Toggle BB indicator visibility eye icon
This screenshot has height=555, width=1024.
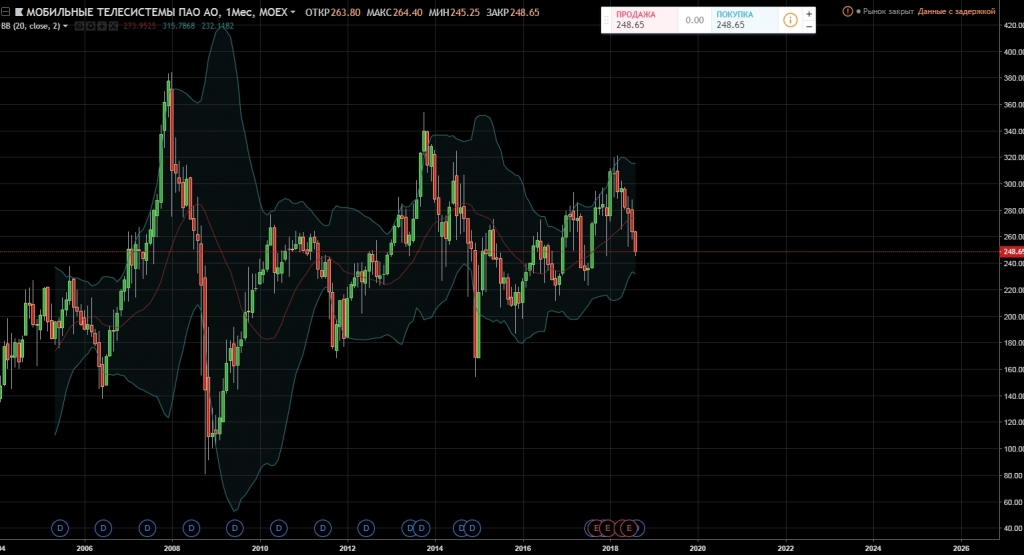[x=80, y=26]
